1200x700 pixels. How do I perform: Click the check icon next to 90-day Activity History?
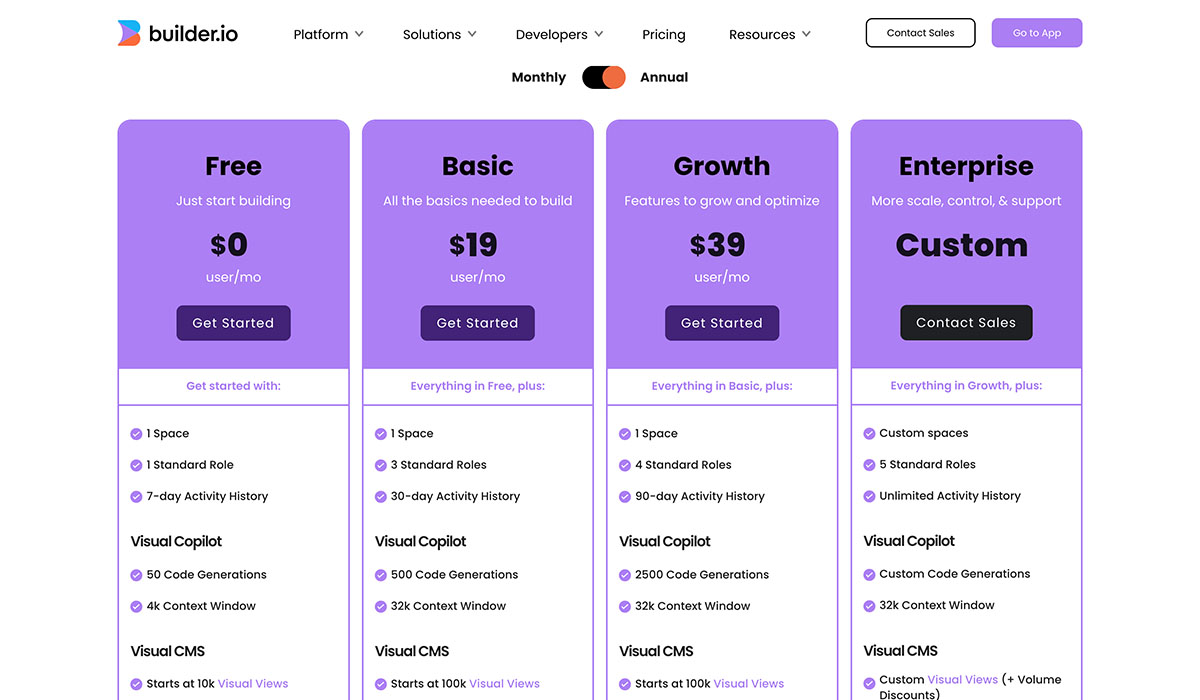pos(625,496)
